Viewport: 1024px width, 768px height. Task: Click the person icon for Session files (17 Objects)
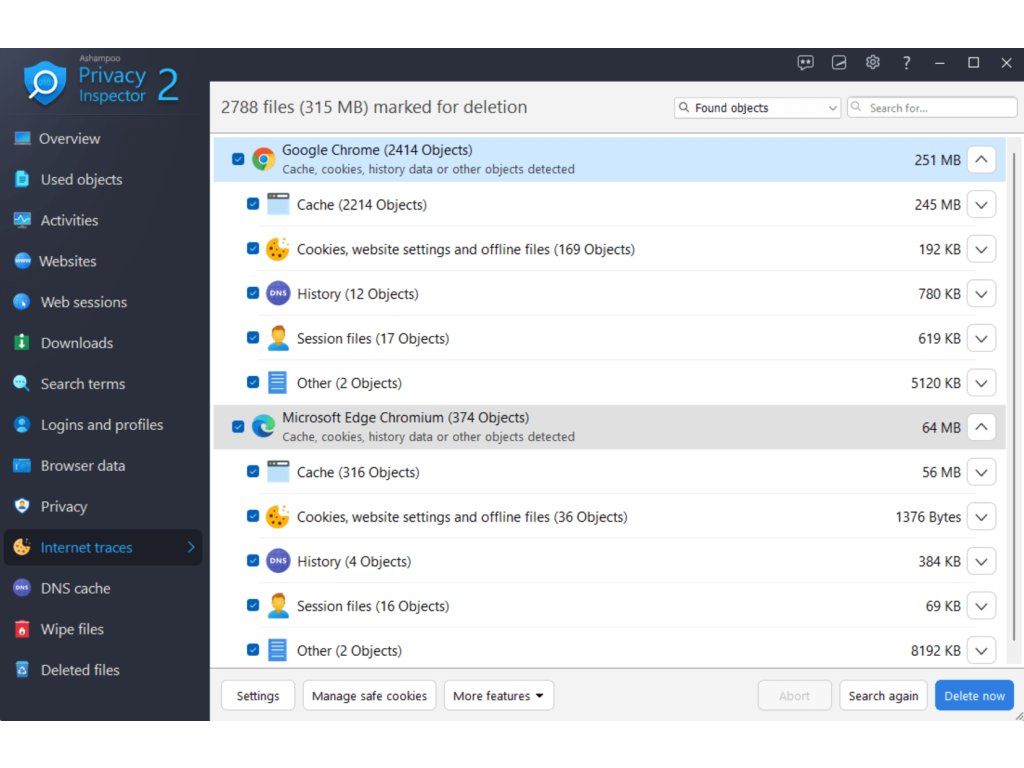click(x=278, y=338)
